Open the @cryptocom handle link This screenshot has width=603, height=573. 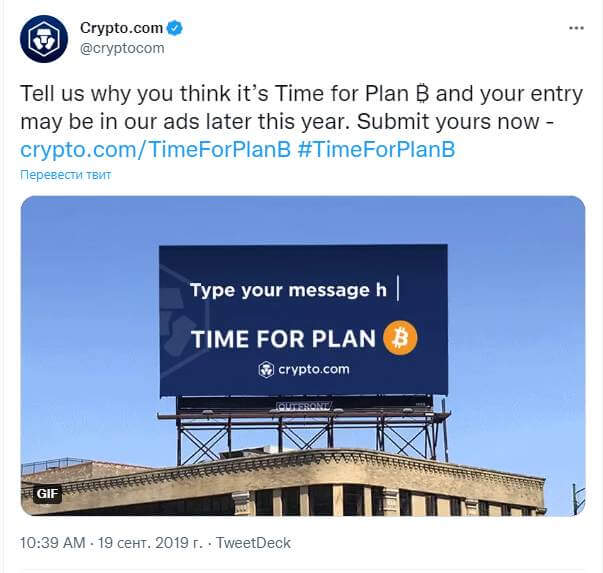(x=122, y=48)
